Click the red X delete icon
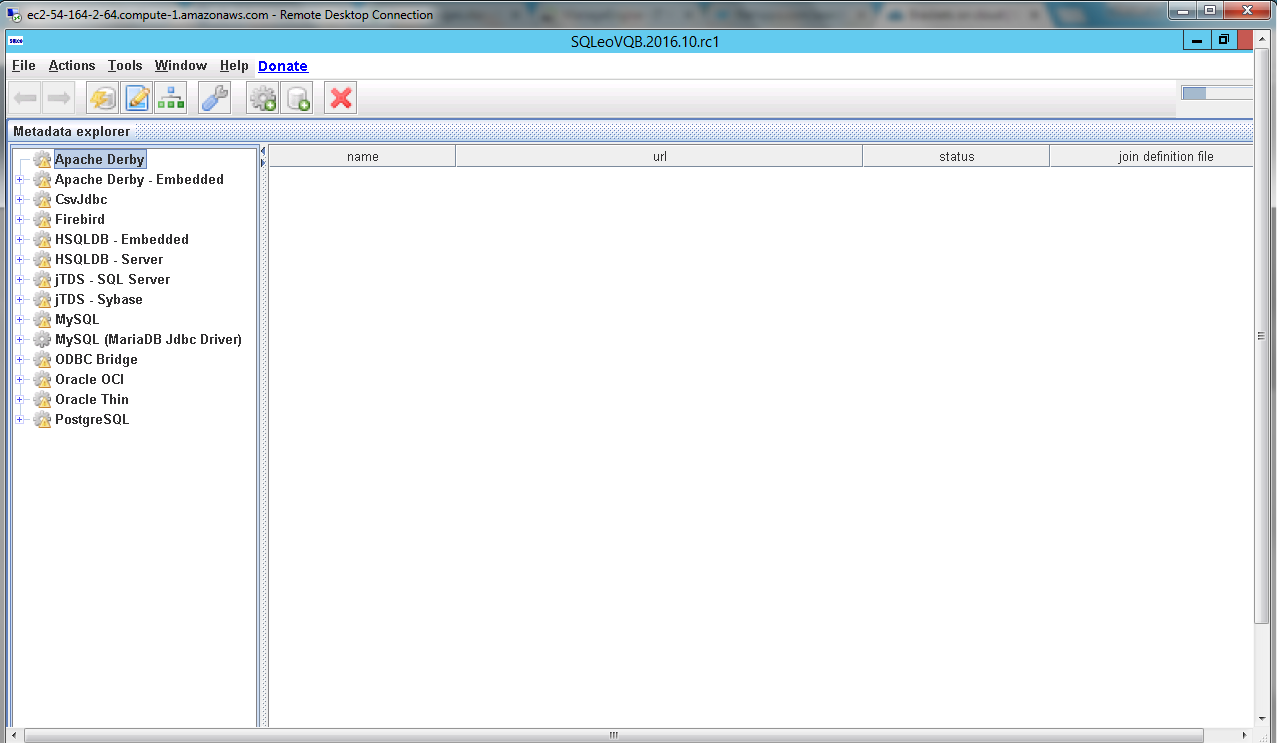The width and height of the screenshot is (1277, 743). pyautogui.click(x=341, y=98)
